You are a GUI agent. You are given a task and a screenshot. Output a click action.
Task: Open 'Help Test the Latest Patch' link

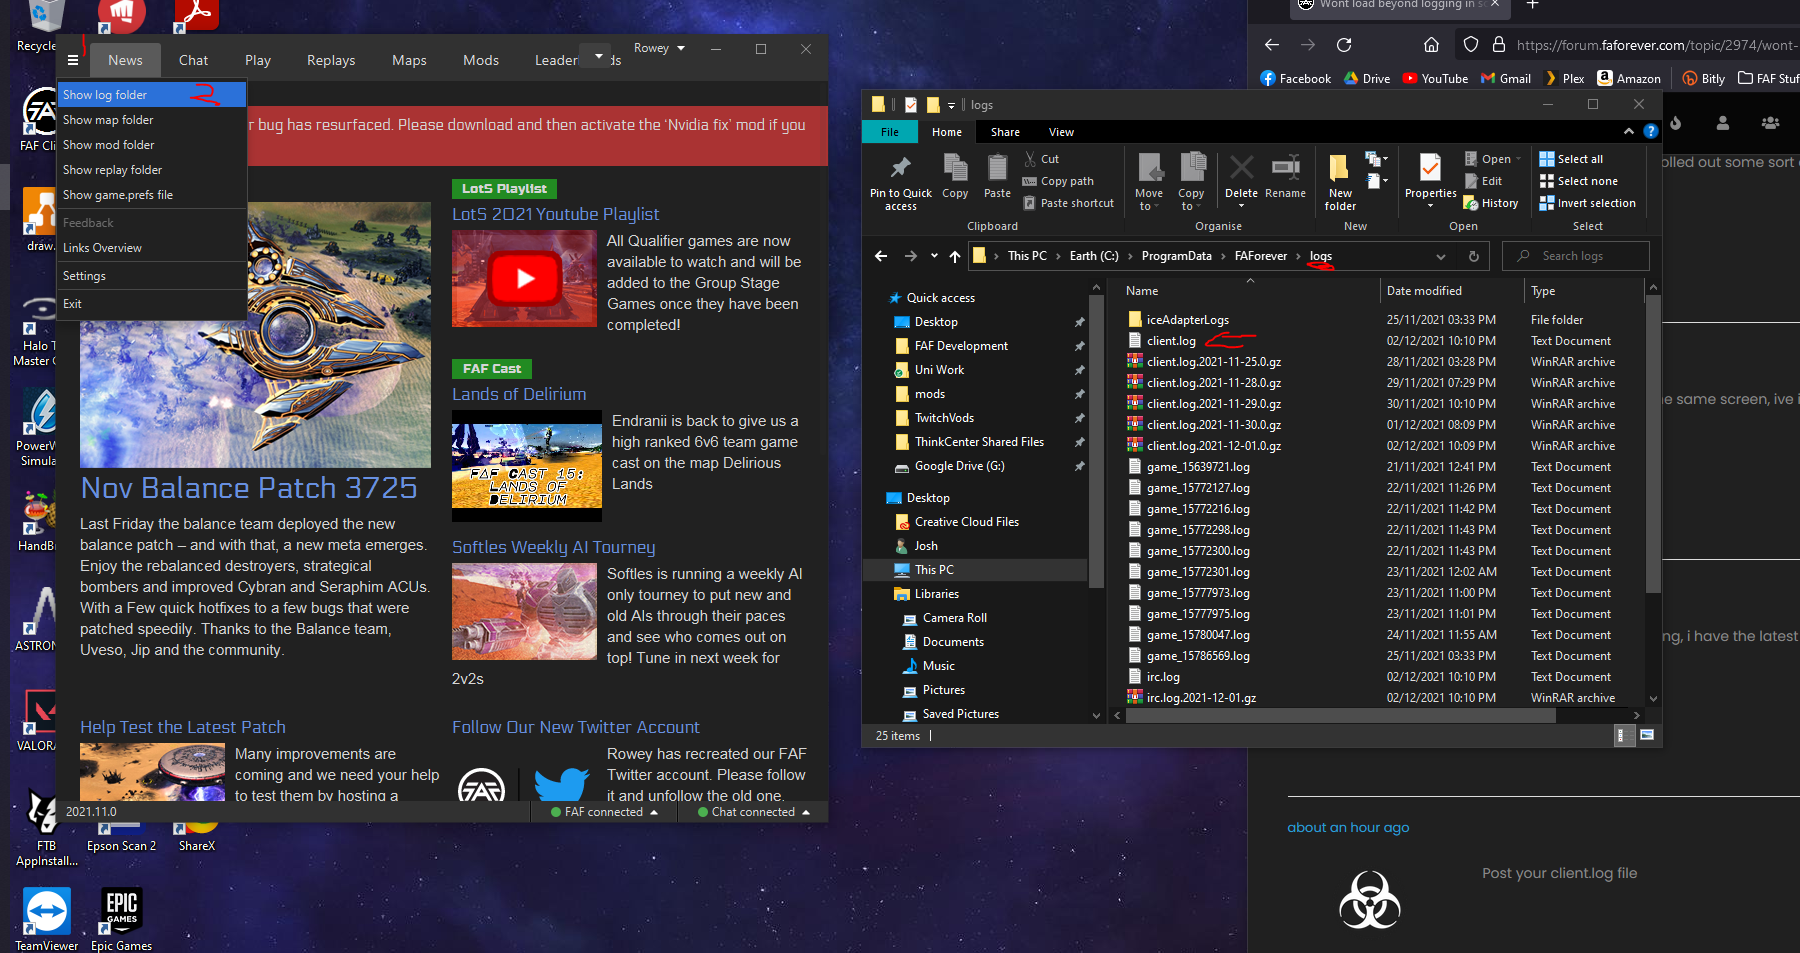pyautogui.click(x=183, y=727)
